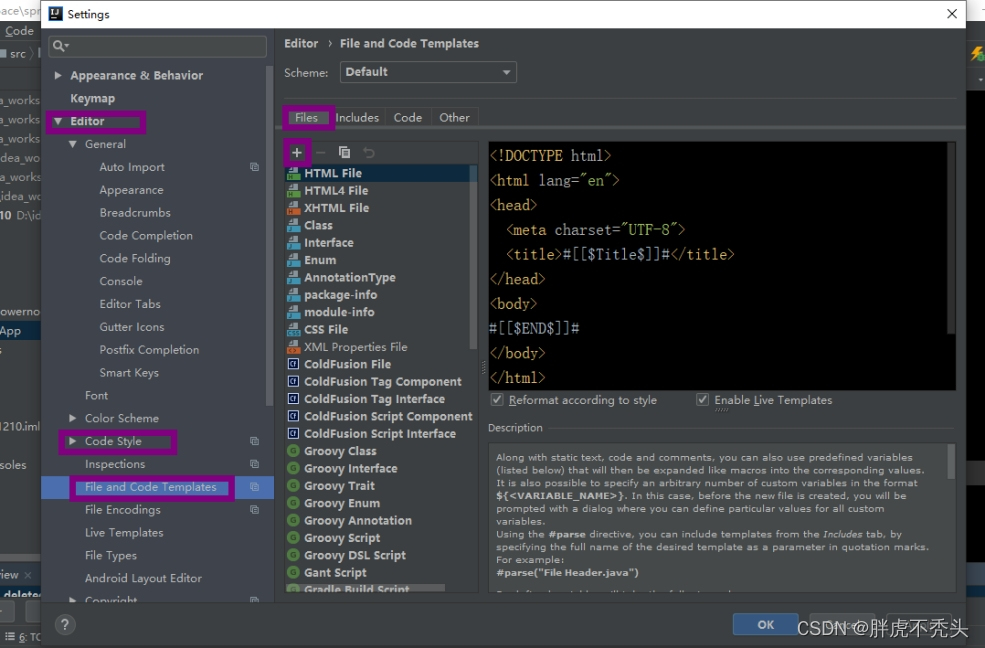Click the Class template icon
The height and width of the screenshot is (648, 985).
pyautogui.click(x=293, y=225)
